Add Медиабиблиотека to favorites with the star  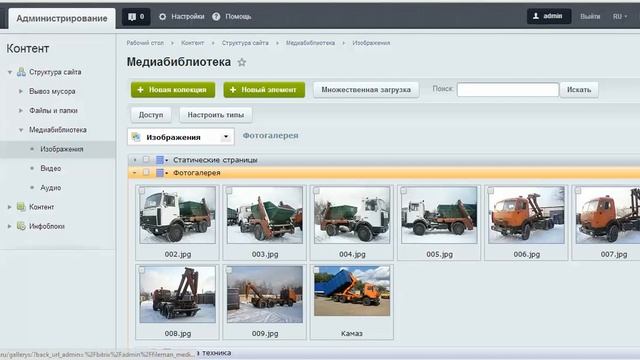coord(242,62)
